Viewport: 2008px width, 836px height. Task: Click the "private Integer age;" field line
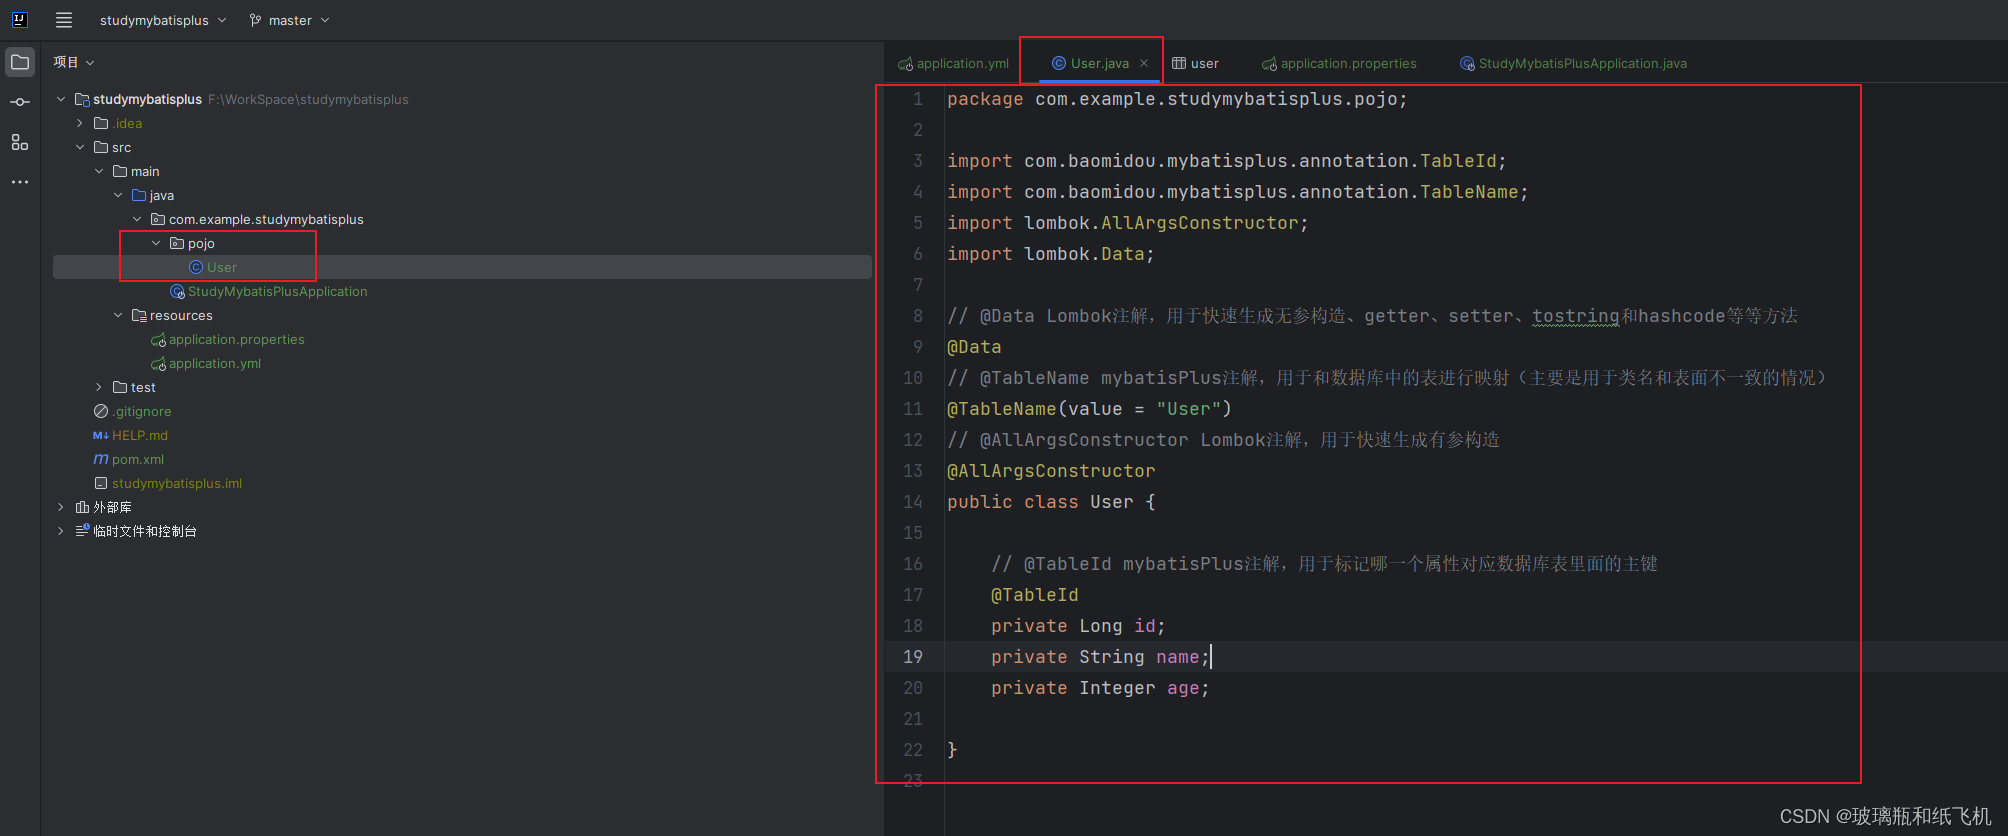point(1100,688)
